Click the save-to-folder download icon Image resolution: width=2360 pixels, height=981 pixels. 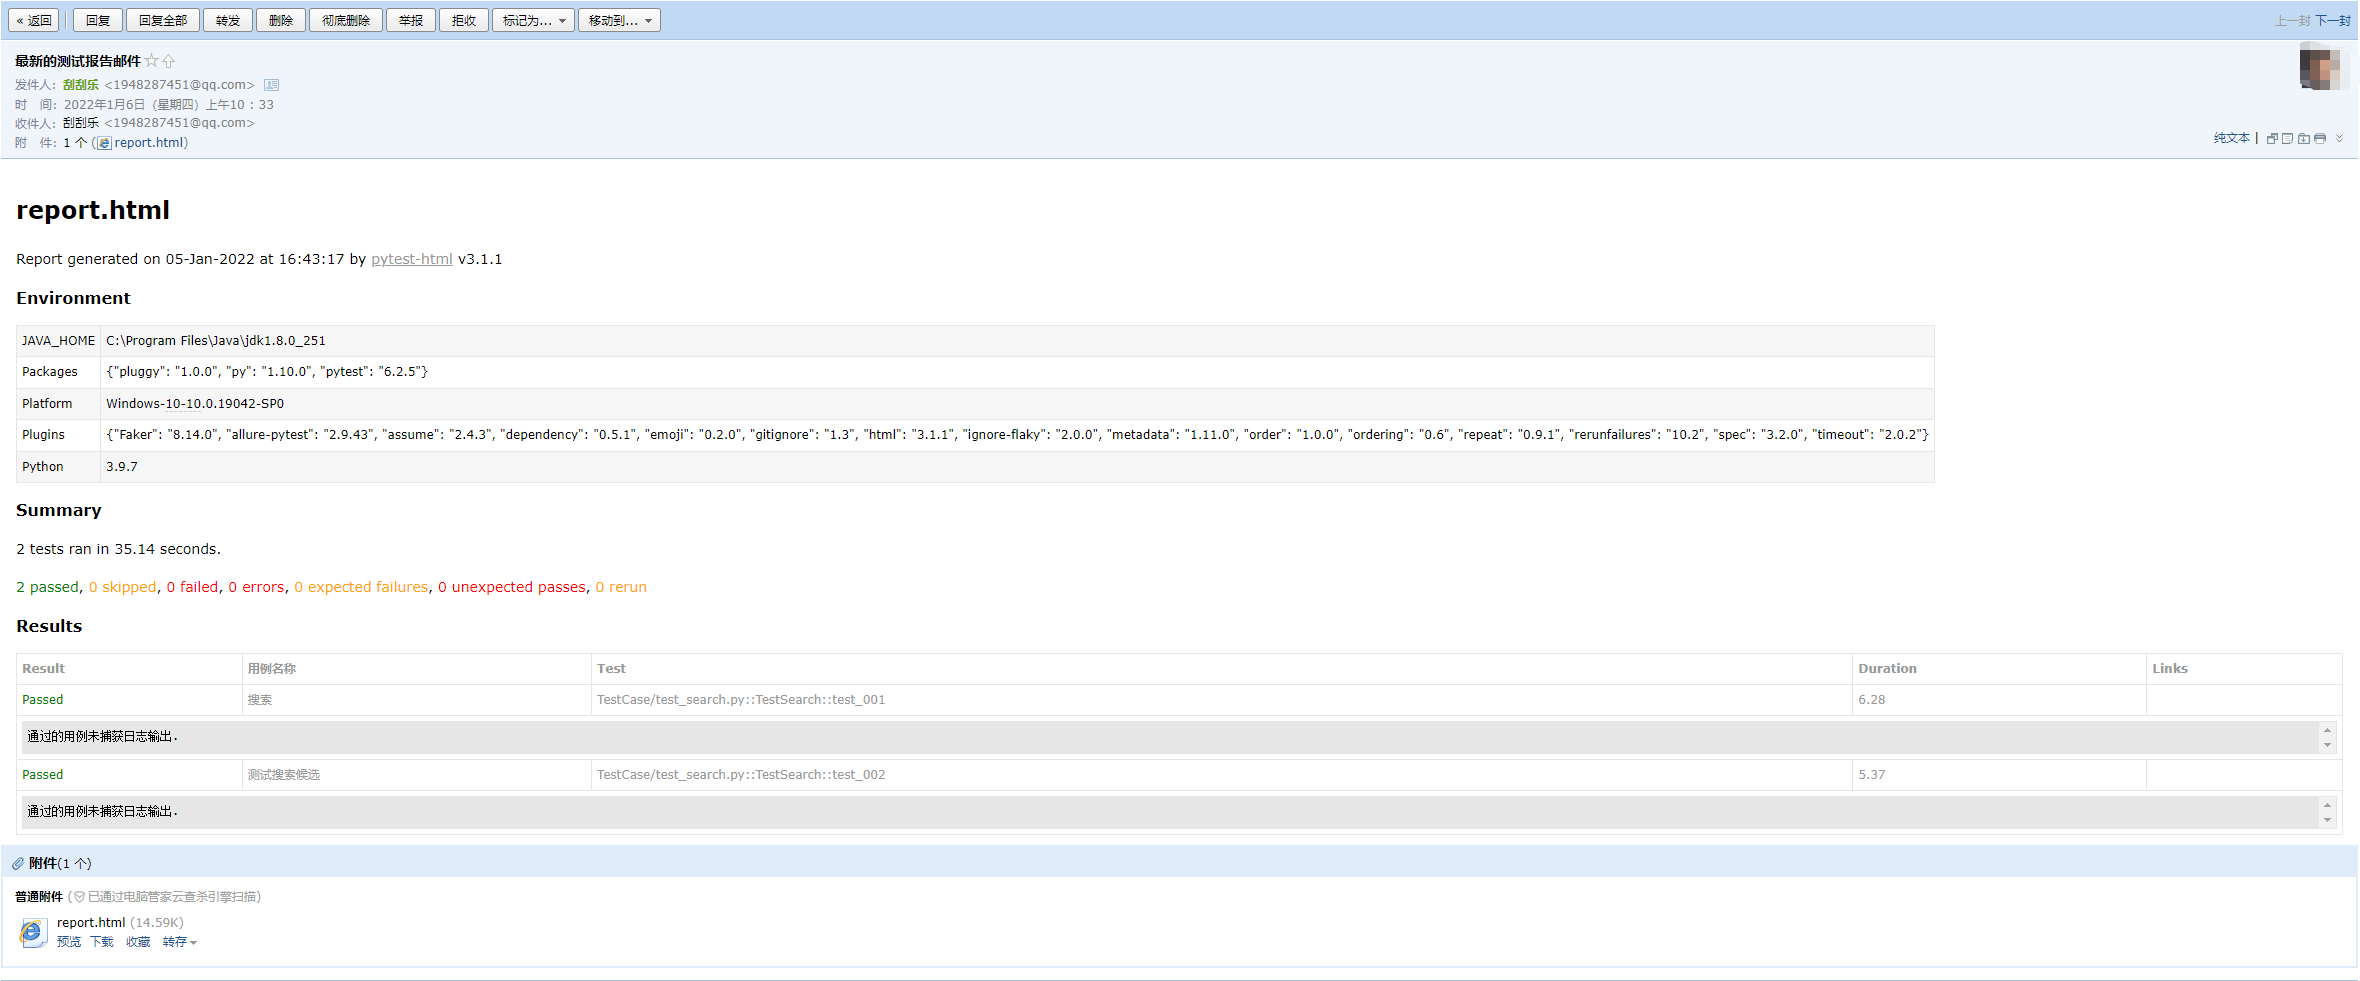tap(2304, 138)
